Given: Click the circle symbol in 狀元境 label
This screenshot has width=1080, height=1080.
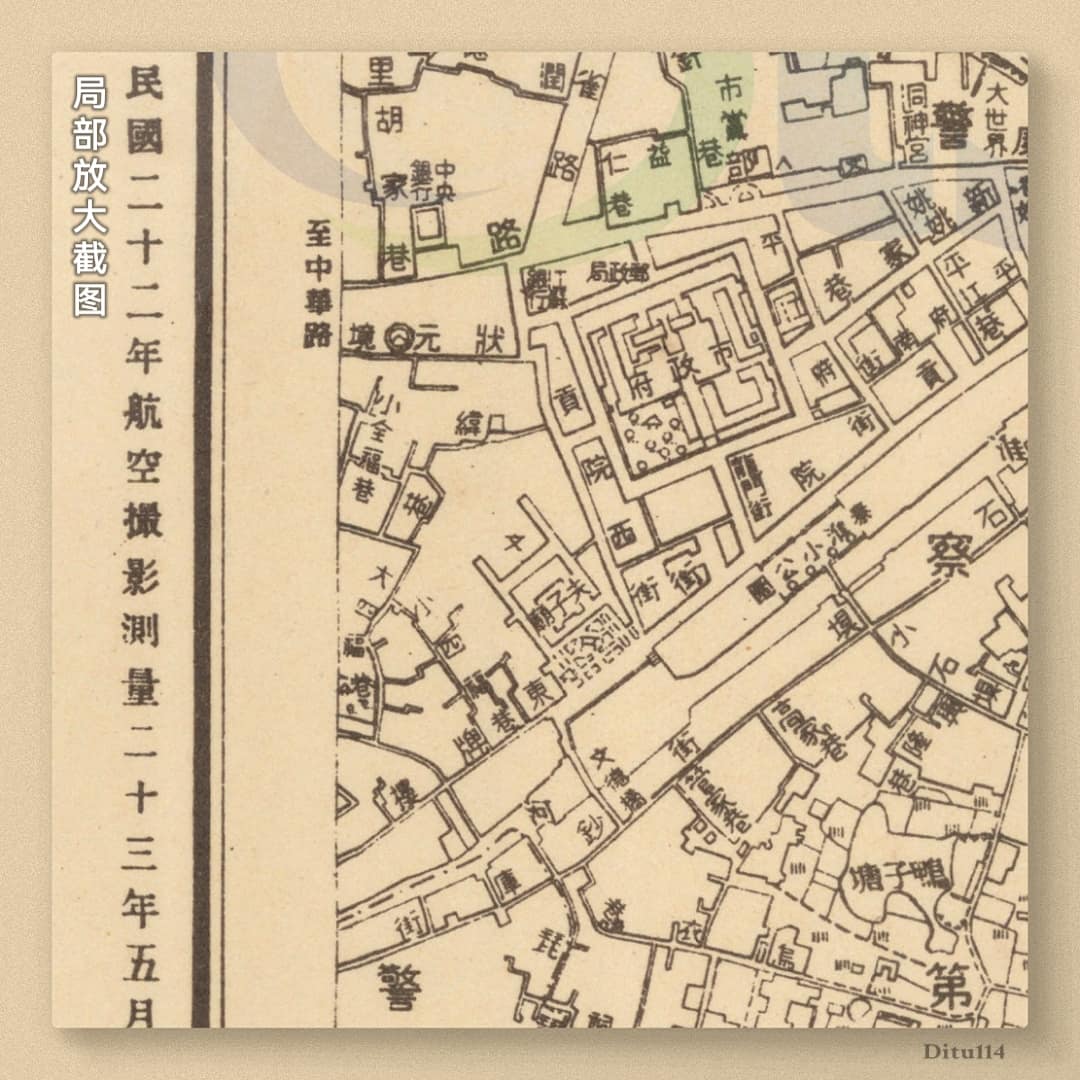Looking at the screenshot, I should 401,339.
